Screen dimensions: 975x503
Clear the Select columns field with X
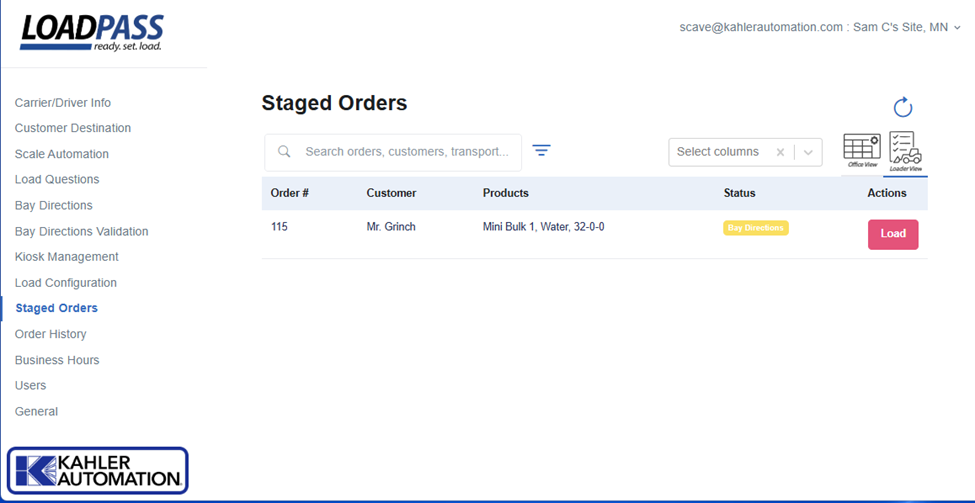(x=780, y=152)
